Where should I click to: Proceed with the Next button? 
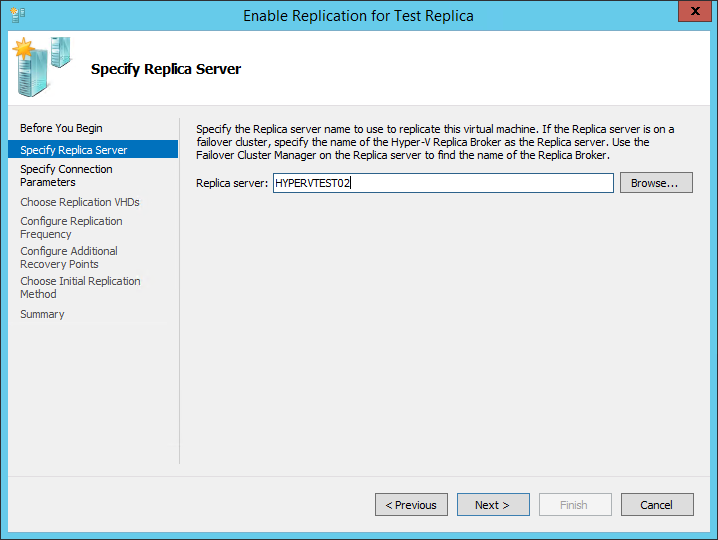493,505
